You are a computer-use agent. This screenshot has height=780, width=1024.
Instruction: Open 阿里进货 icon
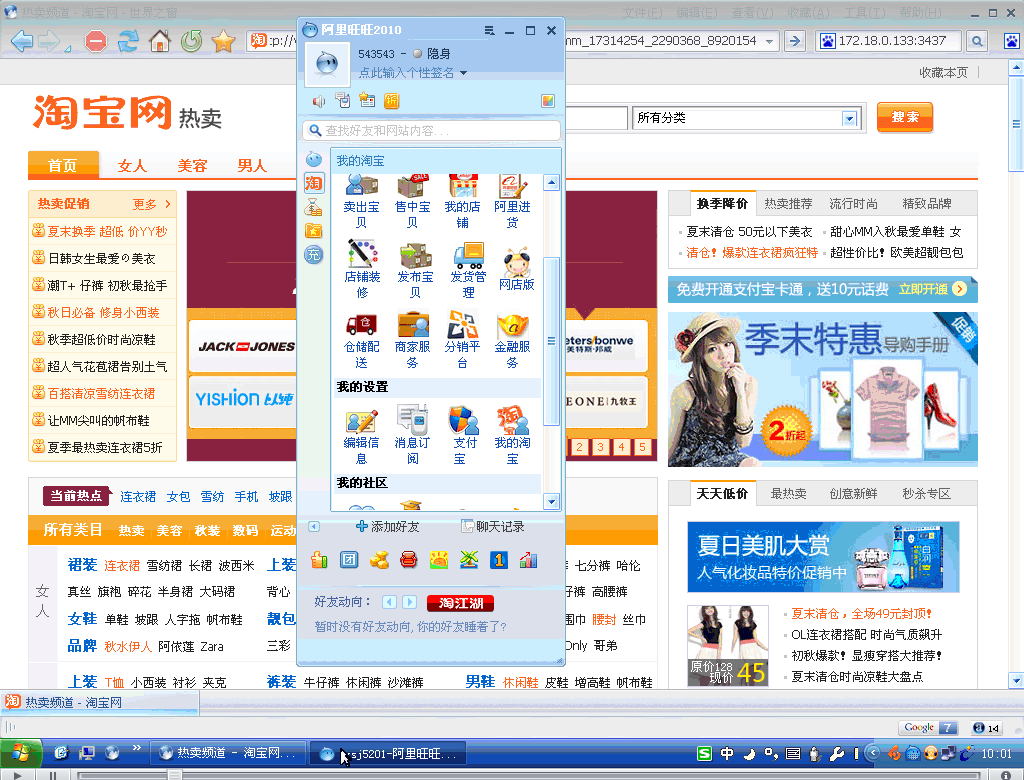coord(512,201)
